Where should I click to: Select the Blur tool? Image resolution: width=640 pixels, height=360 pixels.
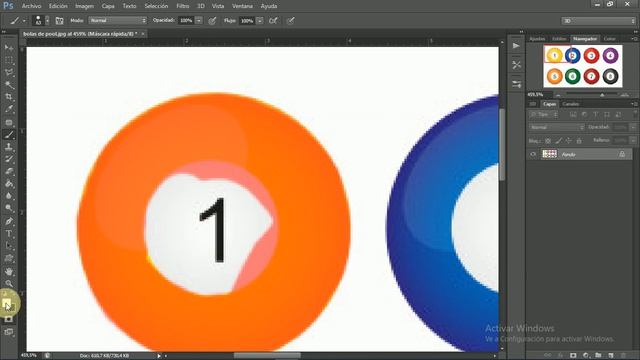[9, 196]
